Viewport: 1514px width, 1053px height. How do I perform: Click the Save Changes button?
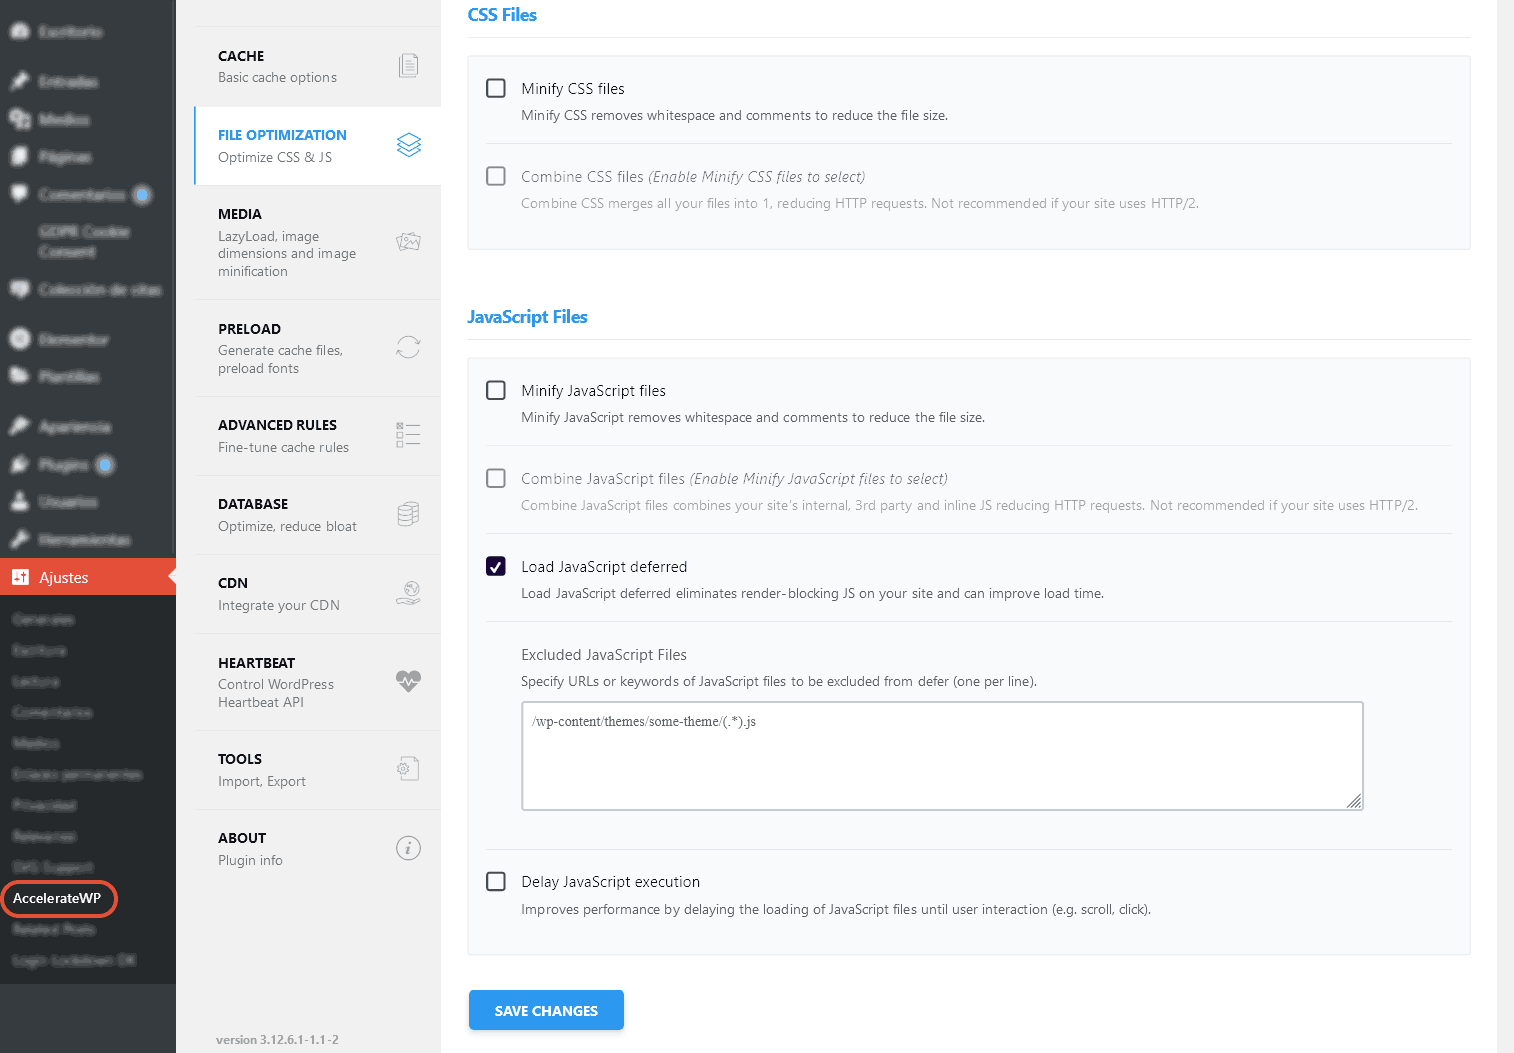coord(546,1010)
